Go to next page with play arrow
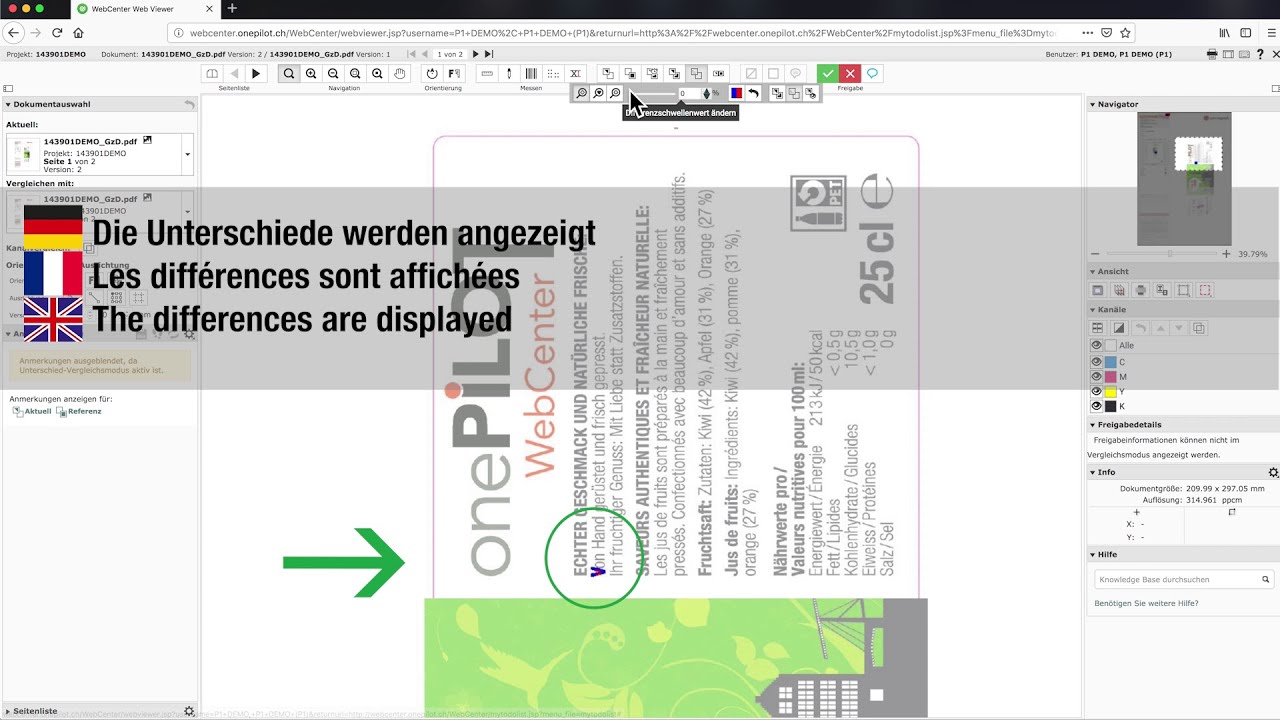 coord(256,74)
